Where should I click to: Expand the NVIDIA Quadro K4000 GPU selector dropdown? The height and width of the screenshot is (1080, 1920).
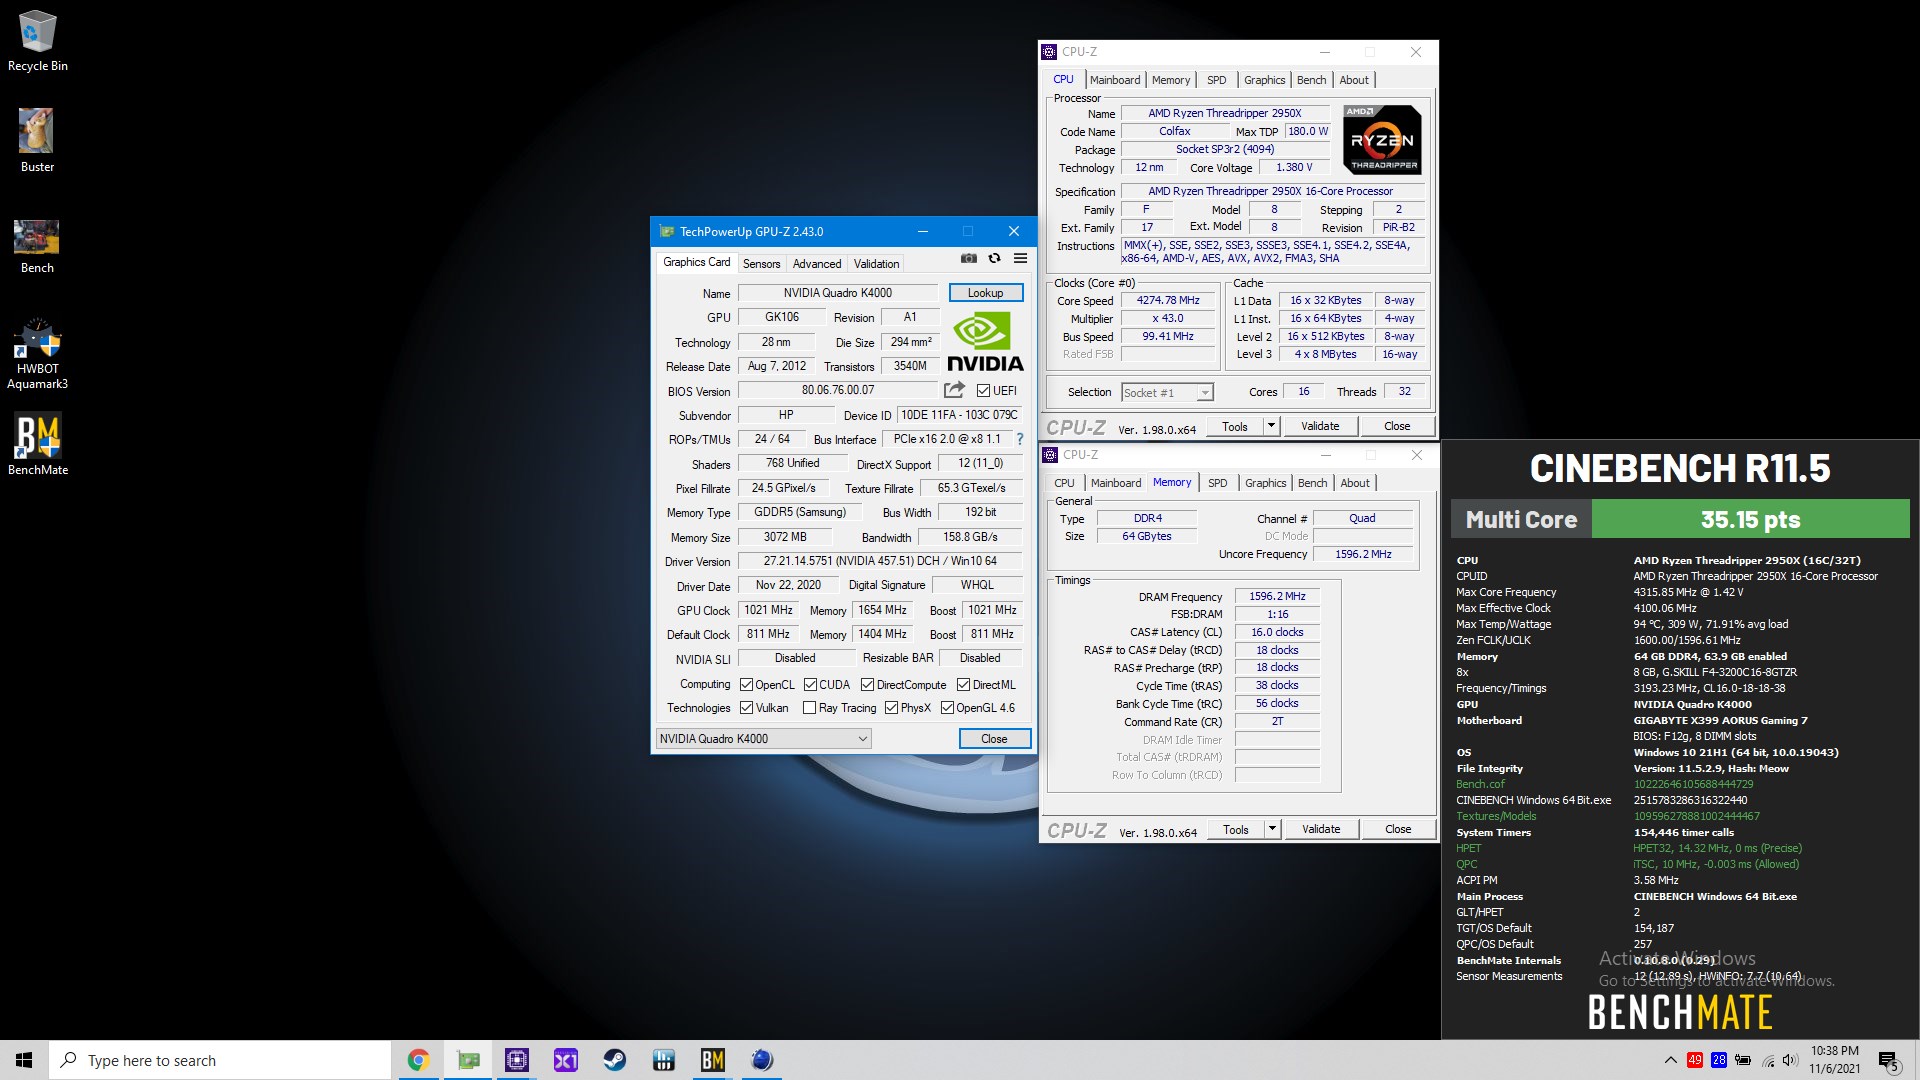pos(763,739)
